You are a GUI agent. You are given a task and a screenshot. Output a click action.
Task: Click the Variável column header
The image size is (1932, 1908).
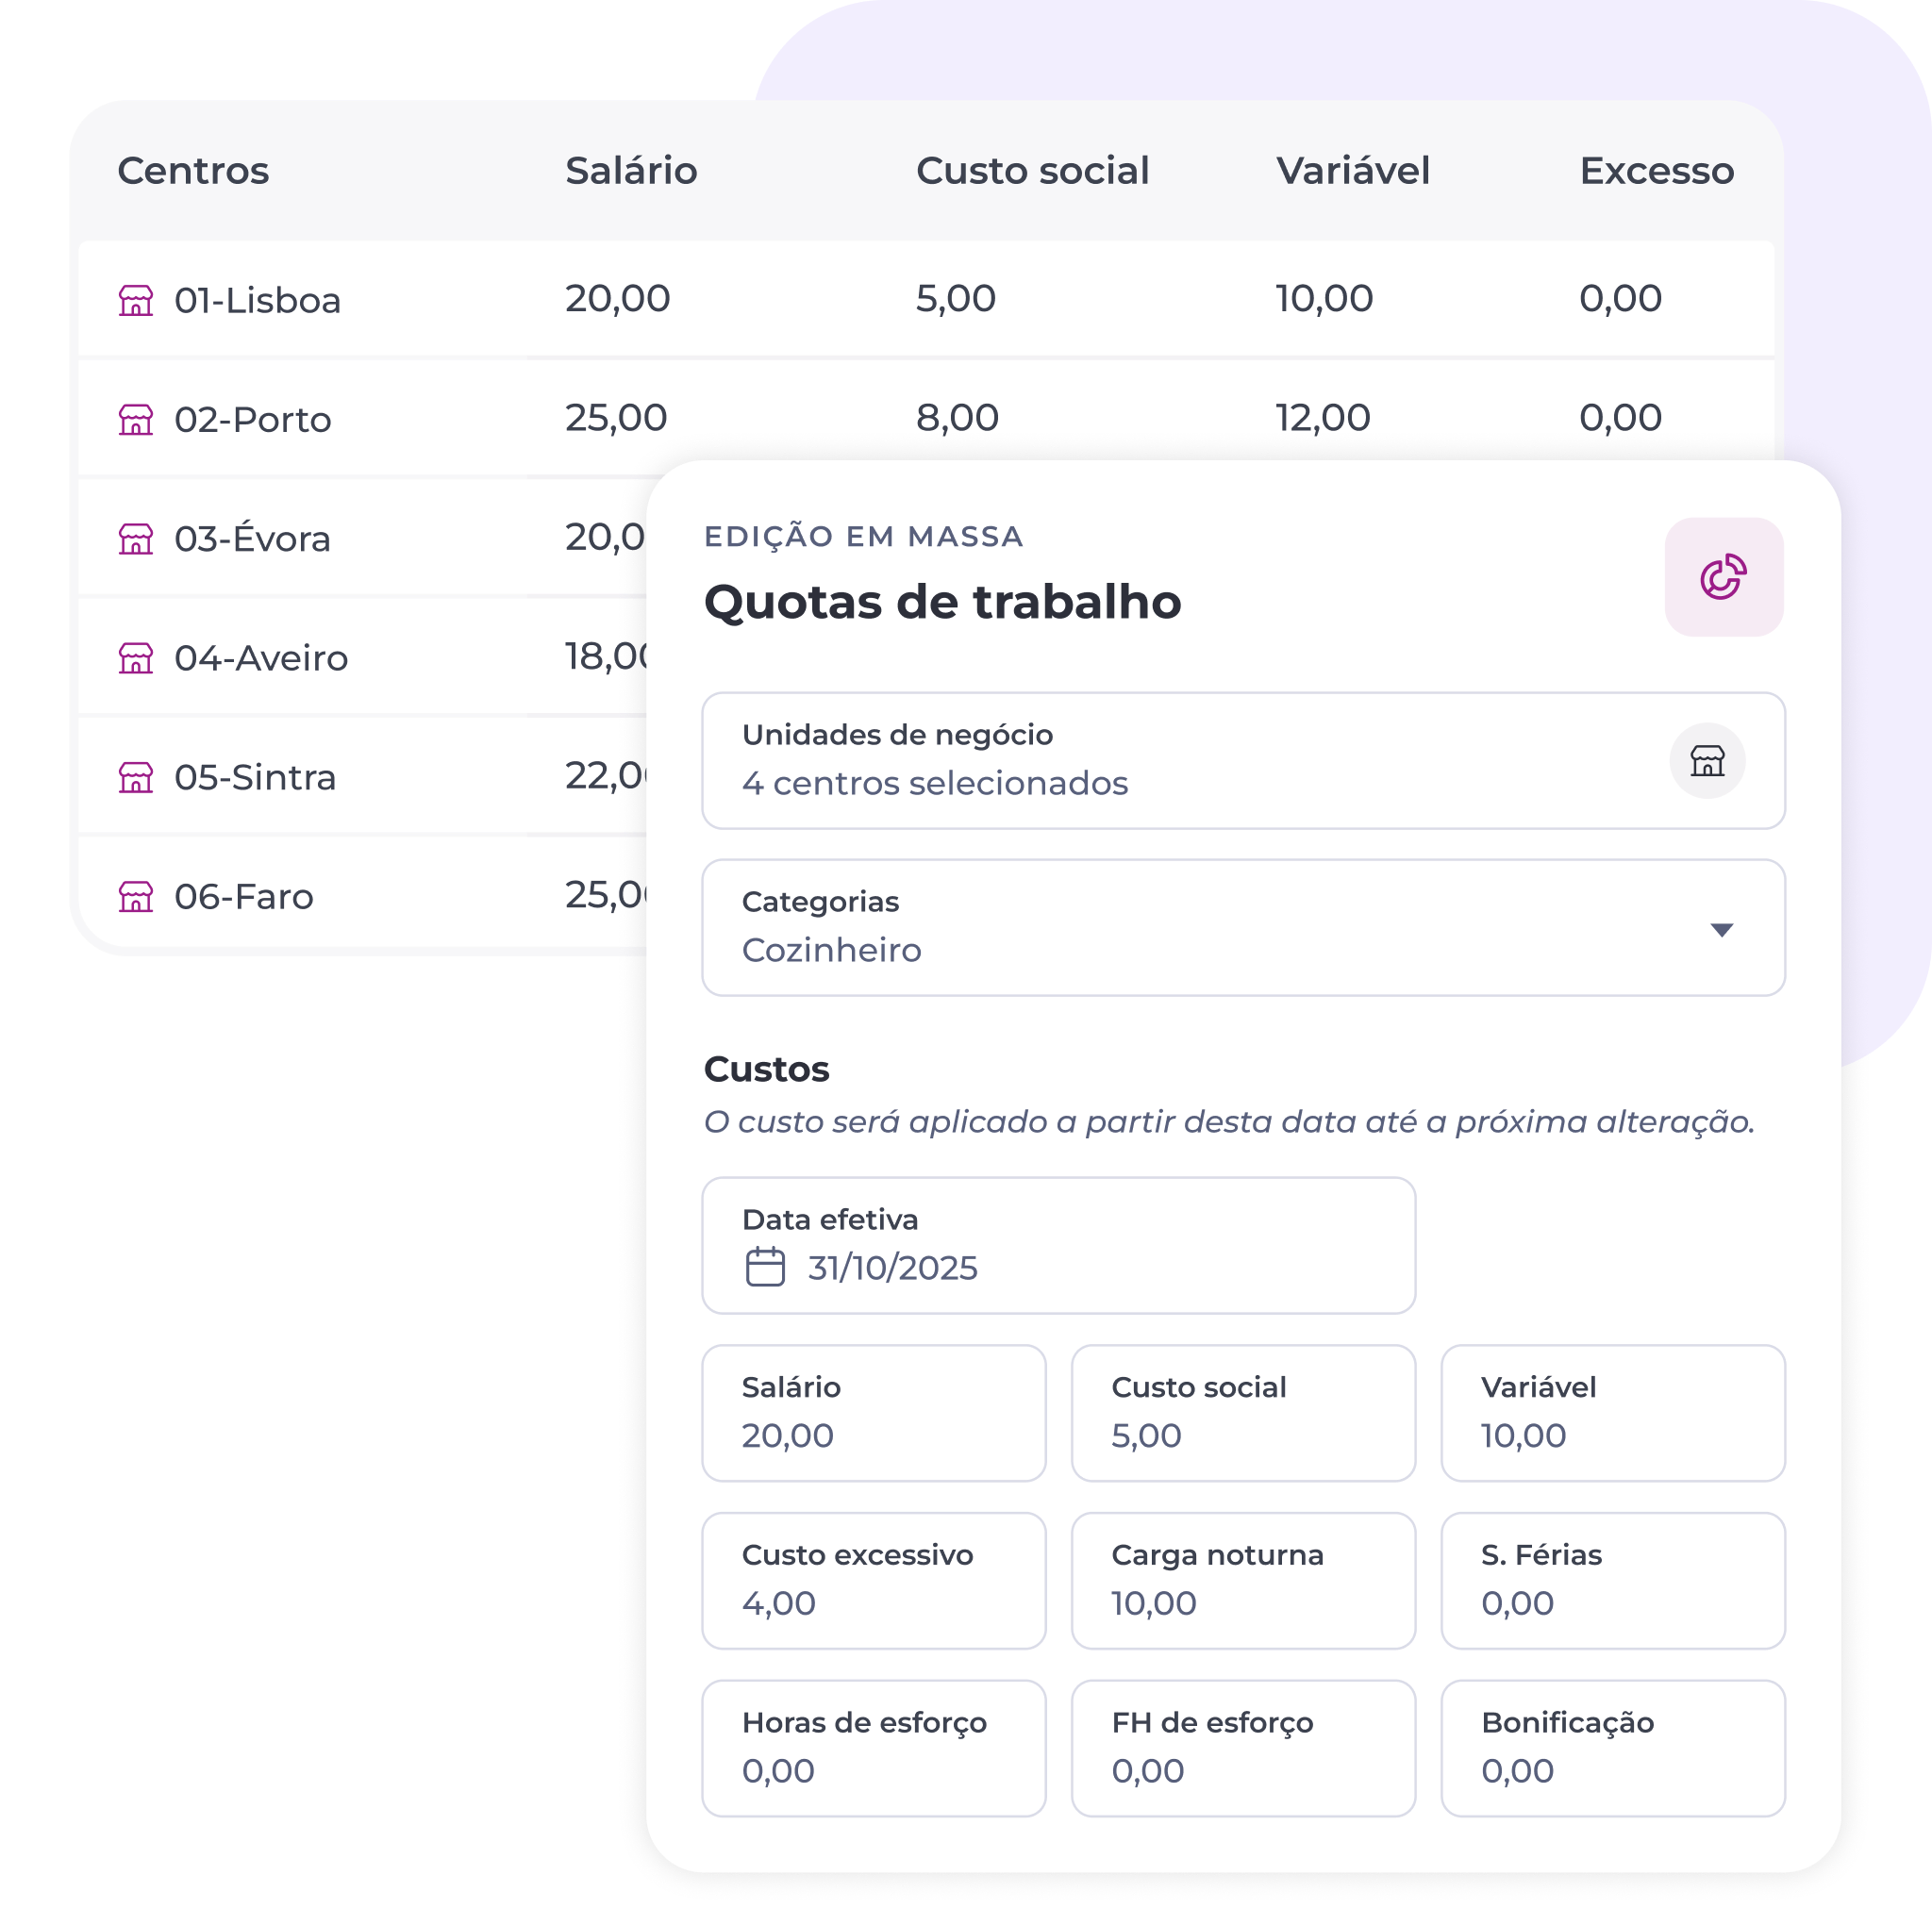pos(1352,171)
